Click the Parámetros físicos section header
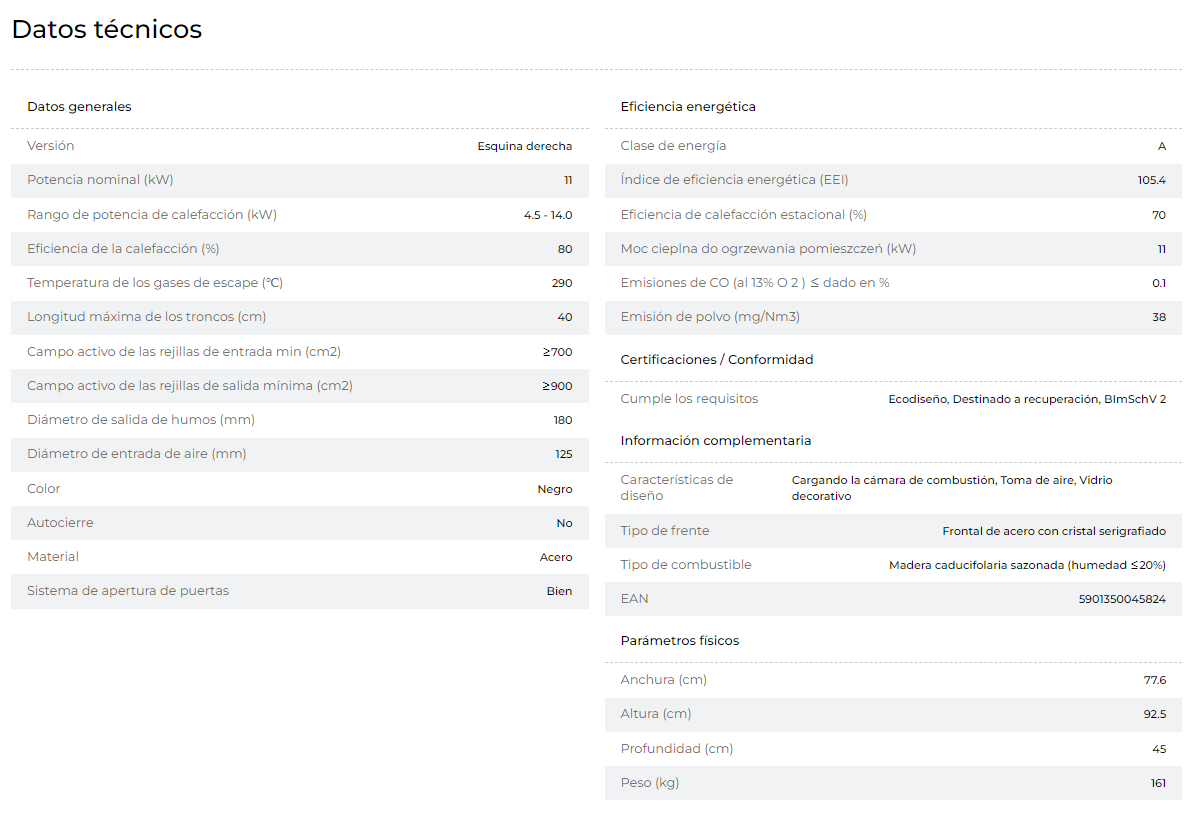1196x813 pixels. pyautogui.click(x=680, y=641)
